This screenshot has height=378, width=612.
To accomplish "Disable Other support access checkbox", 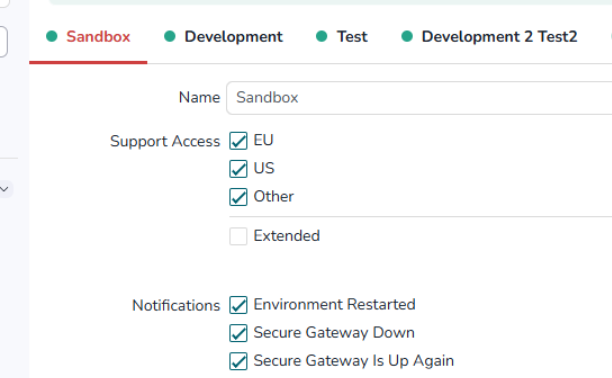I will click(238, 197).
